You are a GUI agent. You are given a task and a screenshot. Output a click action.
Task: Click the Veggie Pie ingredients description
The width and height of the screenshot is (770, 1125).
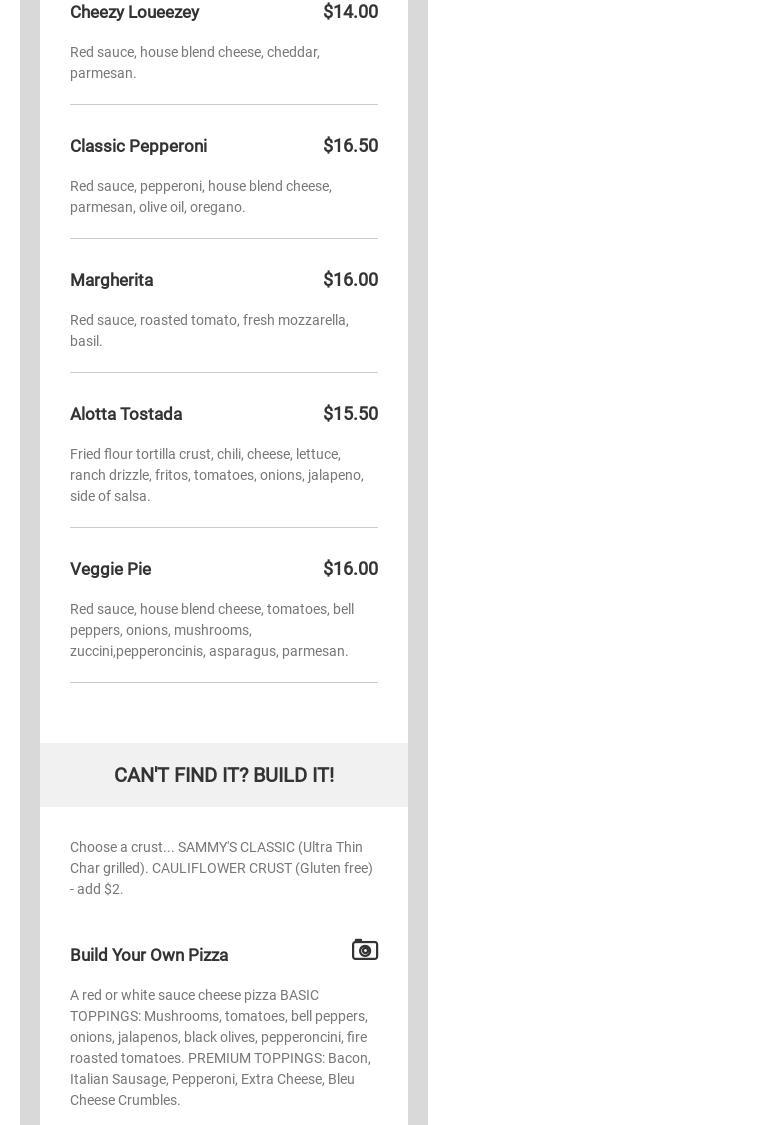(x=212, y=630)
